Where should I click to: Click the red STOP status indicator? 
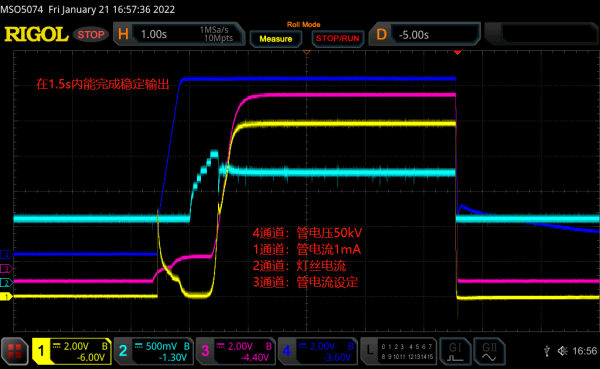click(x=91, y=35)
